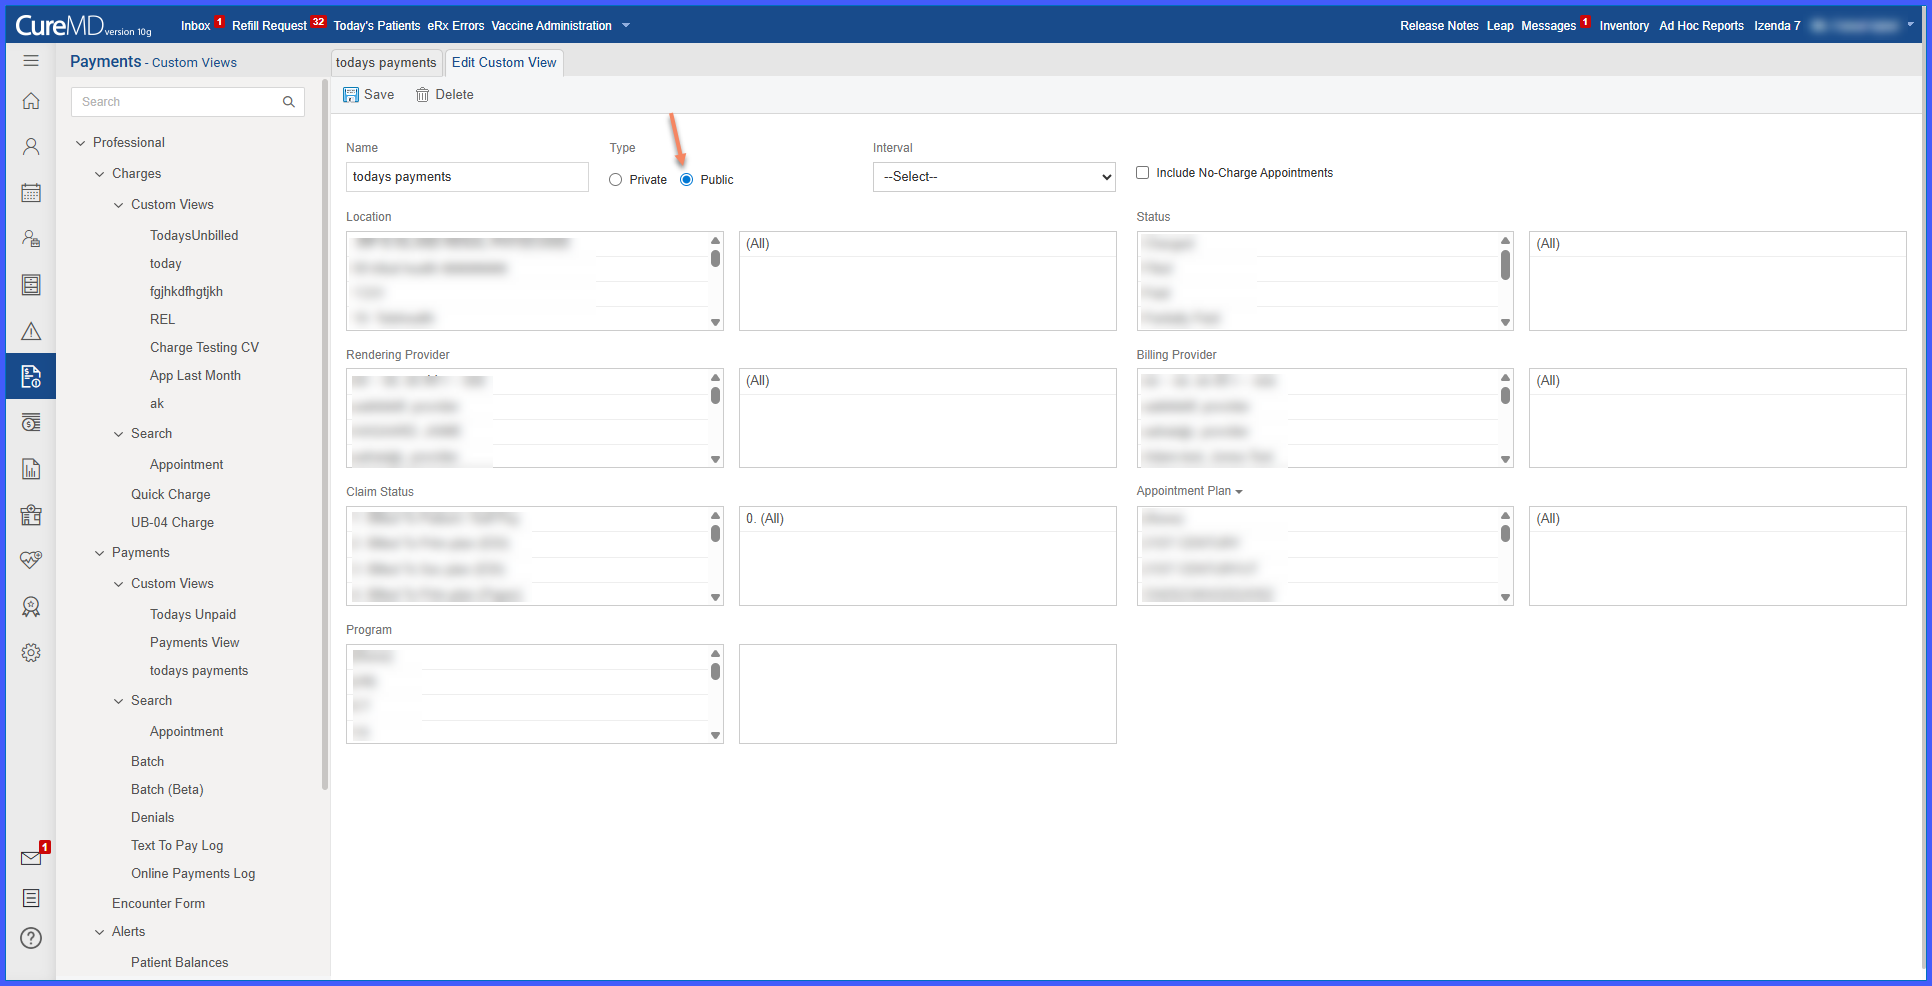
Task: Open the Scheduler calendar icon
Action: [31, 193]
